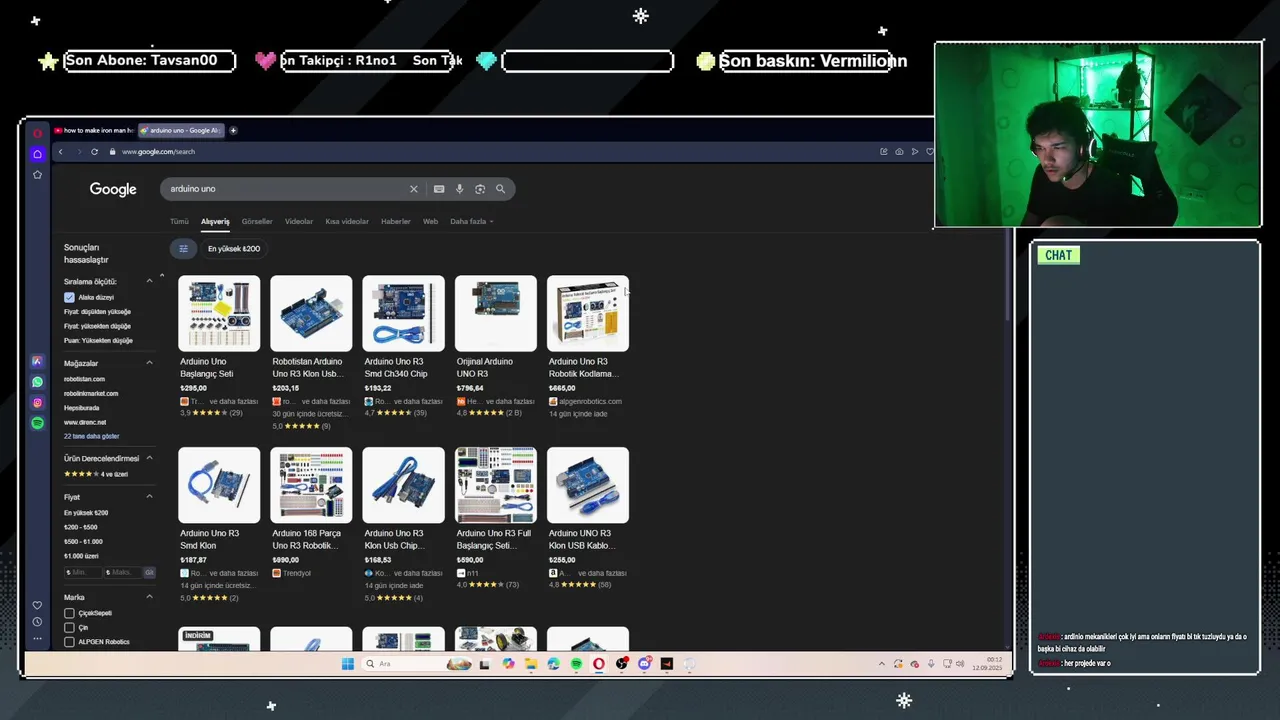1280x720 pixels.
Task: Open the sidebar history clock icon
Action: [x=37, y=622]
